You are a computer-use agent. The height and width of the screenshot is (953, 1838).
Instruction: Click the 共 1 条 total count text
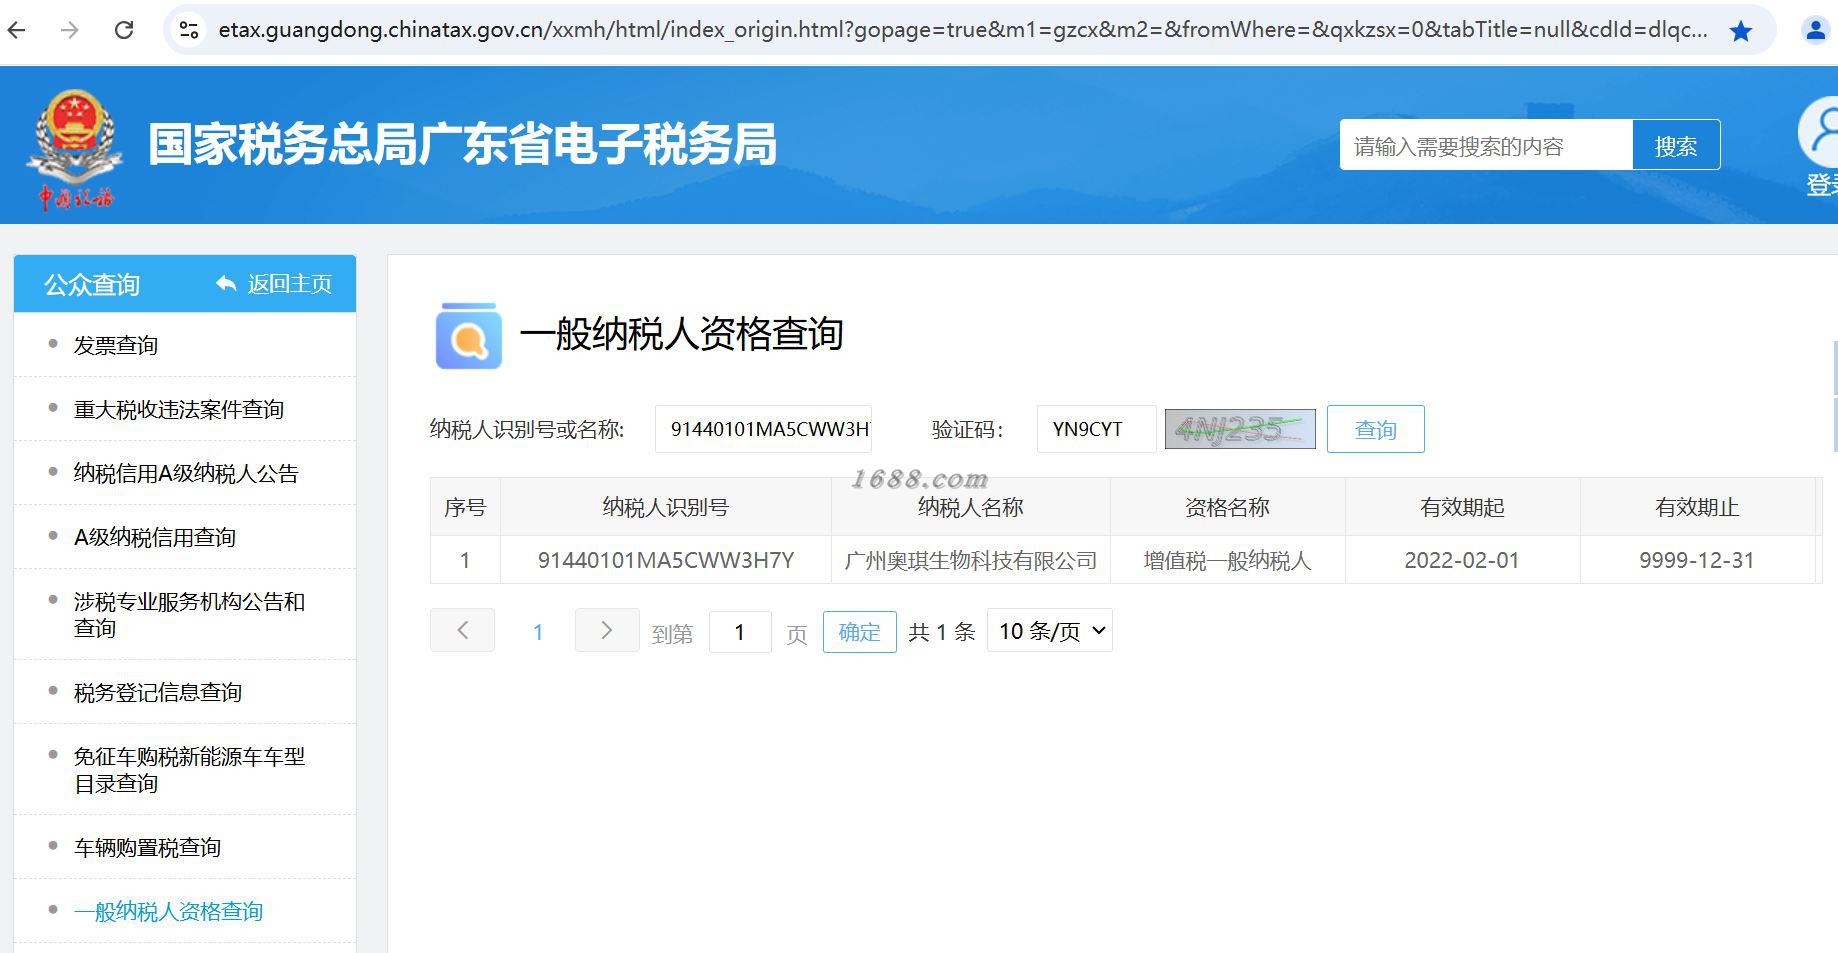click(942, 632)
